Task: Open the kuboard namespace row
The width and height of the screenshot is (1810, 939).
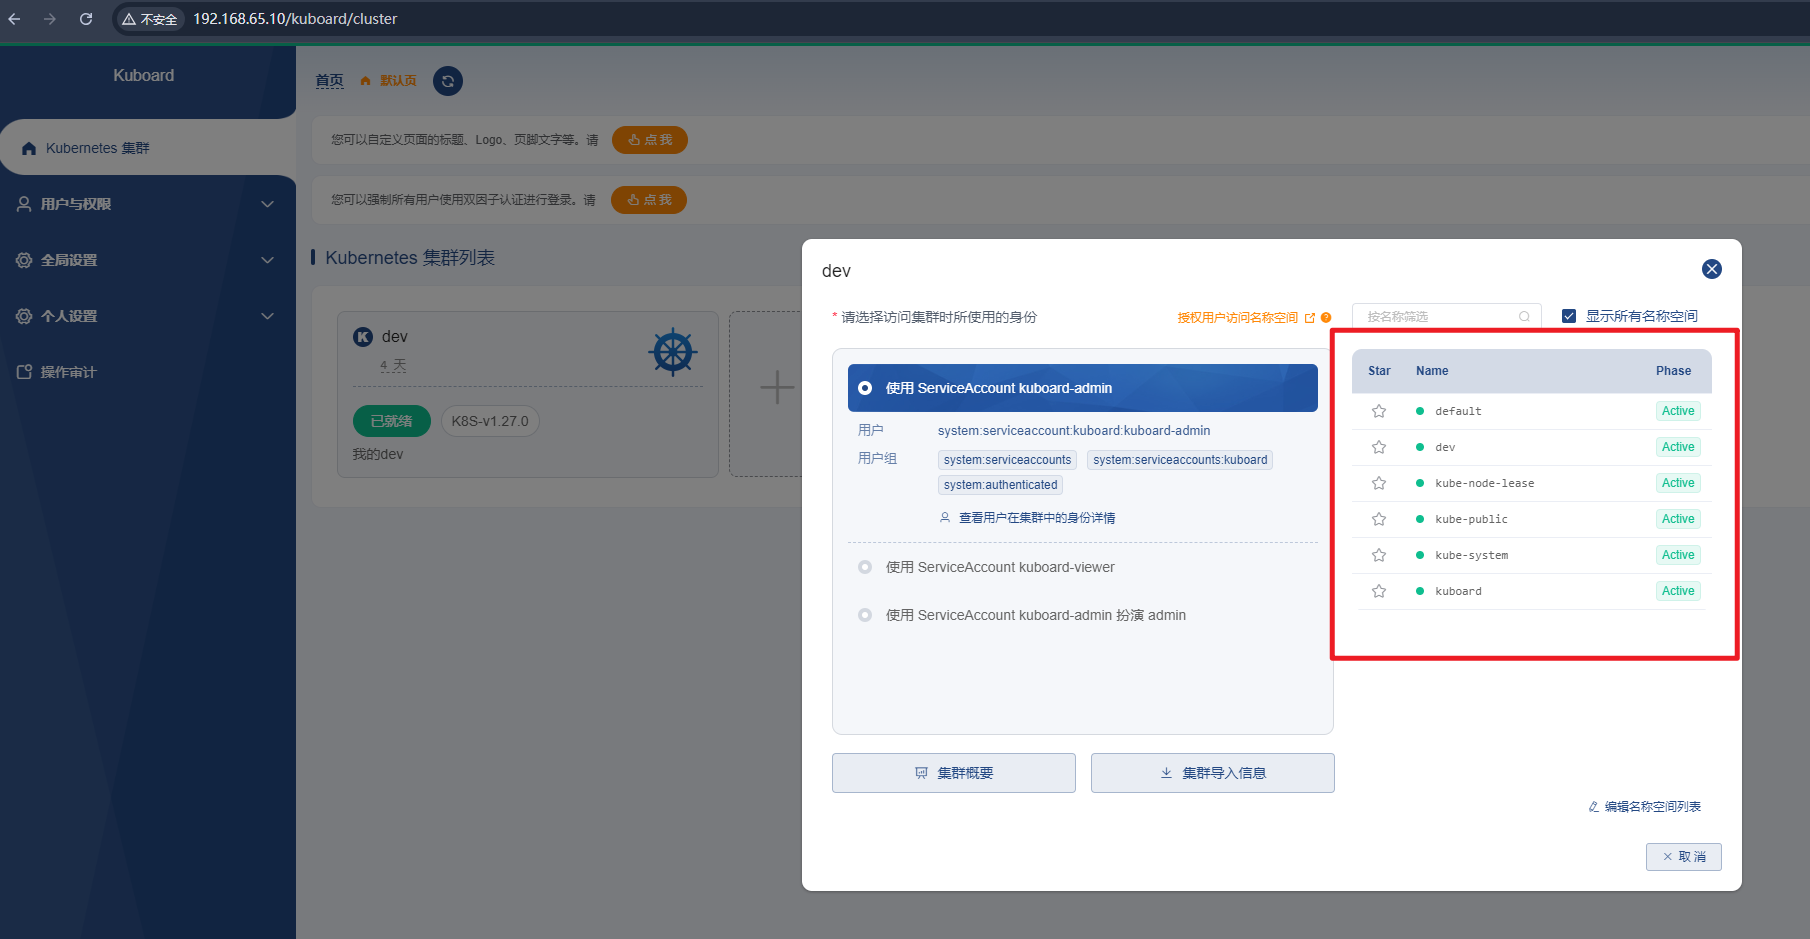Action: click(1531, 591)
